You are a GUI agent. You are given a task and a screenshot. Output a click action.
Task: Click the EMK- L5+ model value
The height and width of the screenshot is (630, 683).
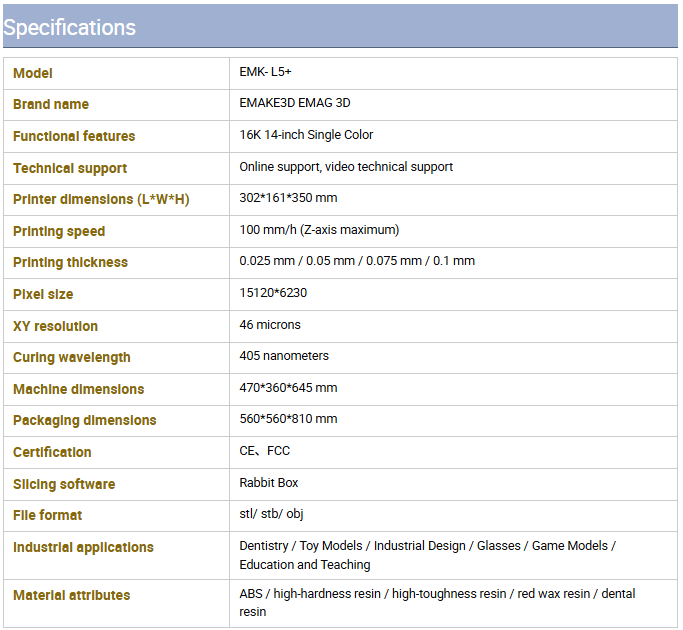(265, 72)
